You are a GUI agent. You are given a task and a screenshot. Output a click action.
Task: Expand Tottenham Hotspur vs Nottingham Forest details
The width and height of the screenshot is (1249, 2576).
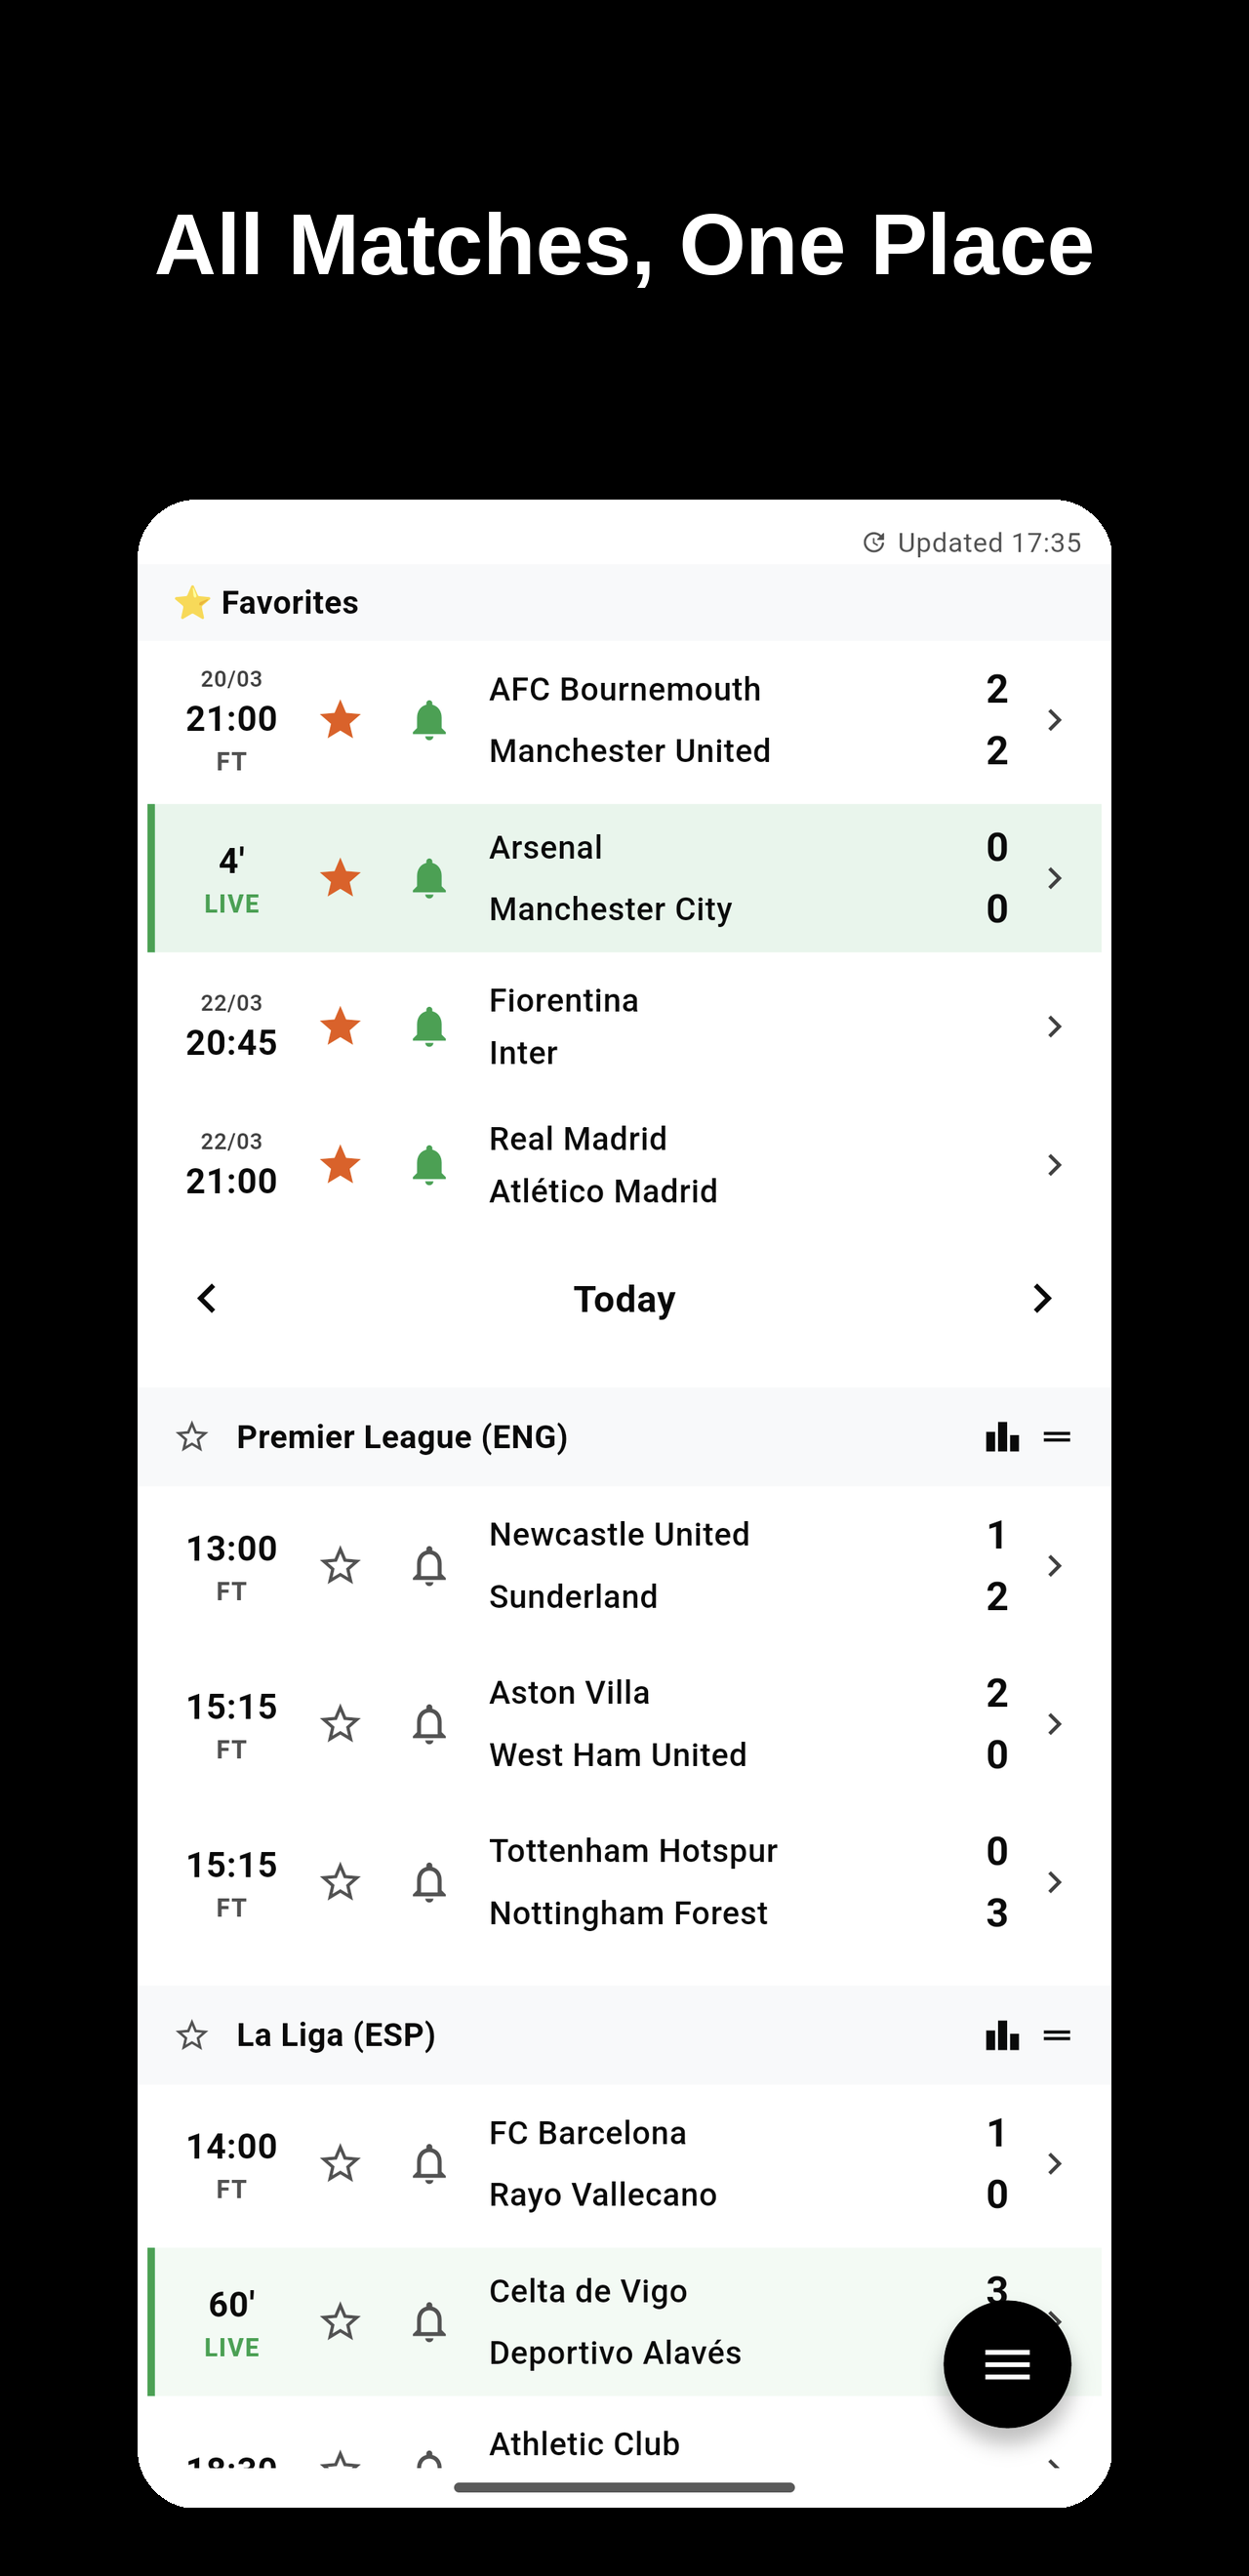point(1054,1882)
